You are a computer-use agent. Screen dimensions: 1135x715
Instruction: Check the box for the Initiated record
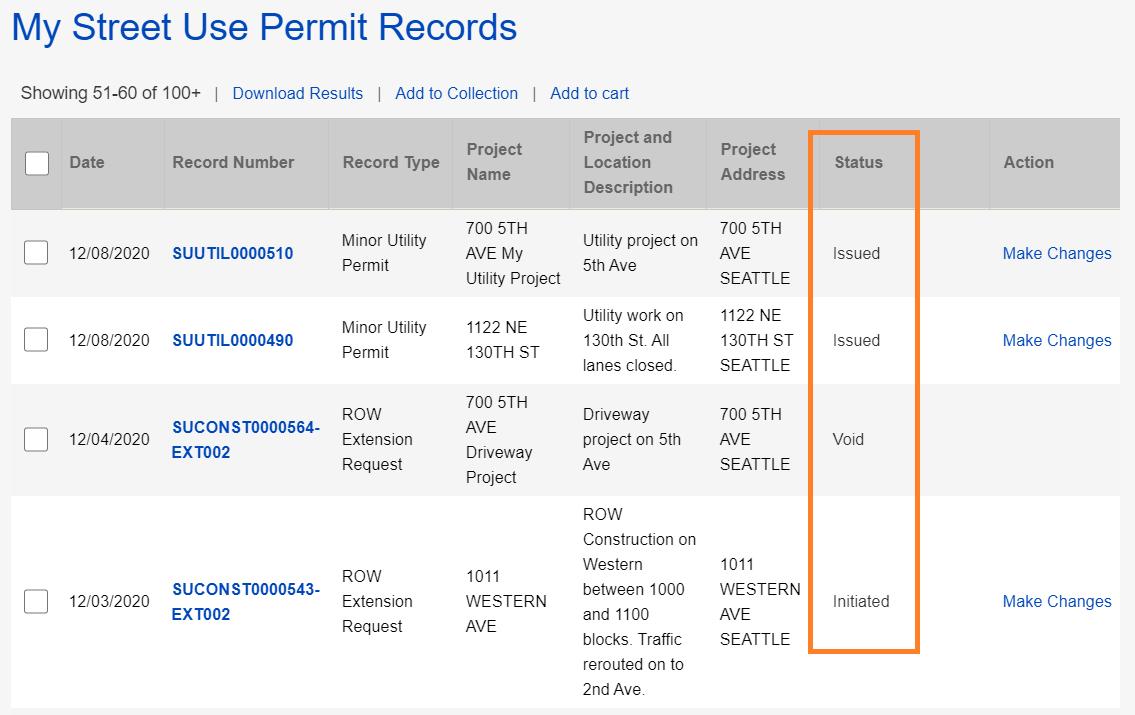36,601
